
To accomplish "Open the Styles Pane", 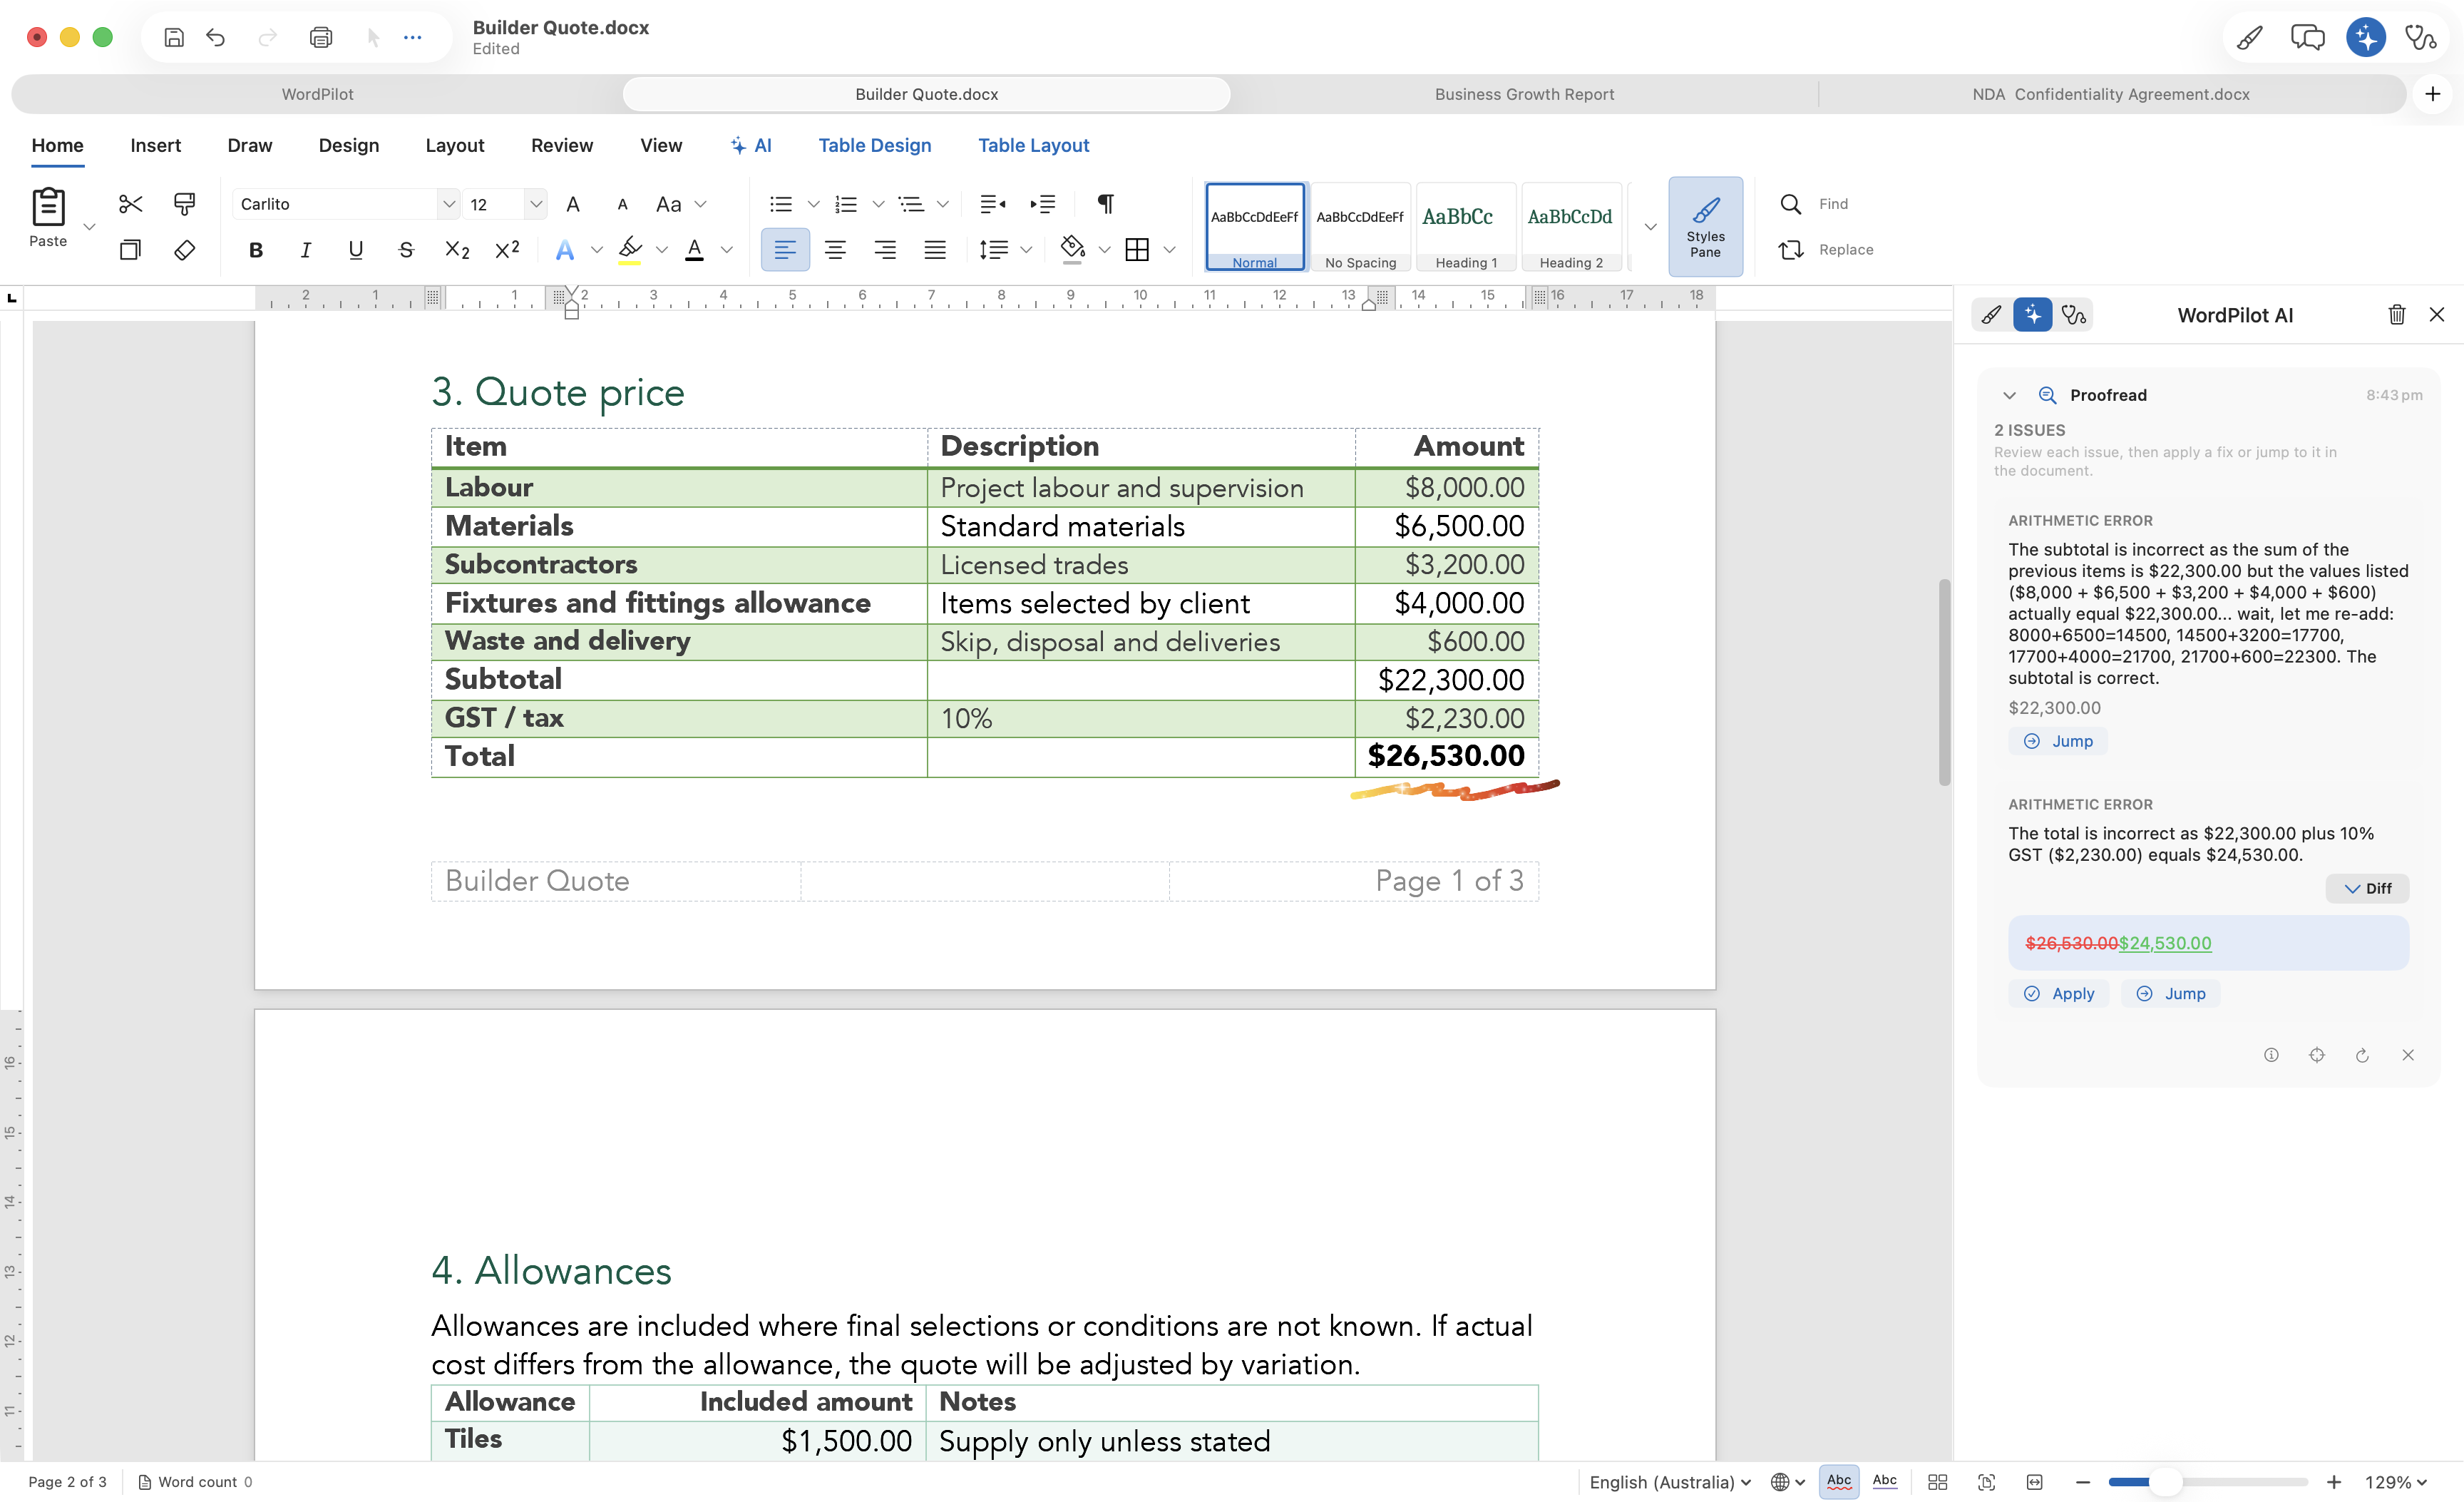I will 1705,227.
